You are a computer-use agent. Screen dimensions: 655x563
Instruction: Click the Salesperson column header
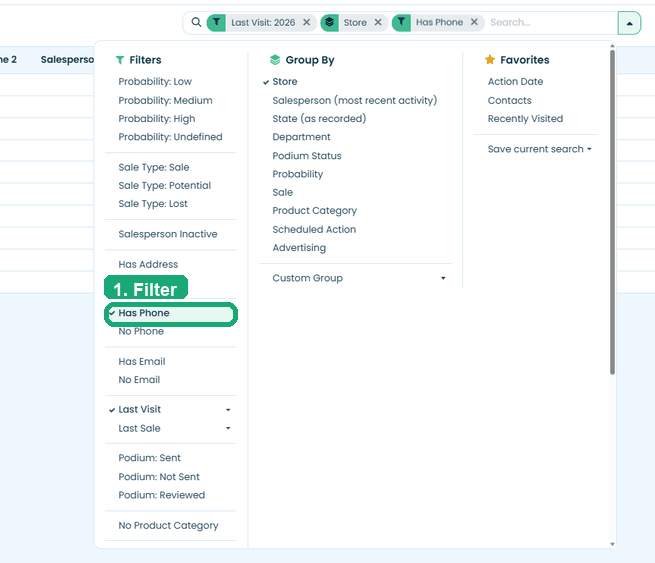[67, 60]
